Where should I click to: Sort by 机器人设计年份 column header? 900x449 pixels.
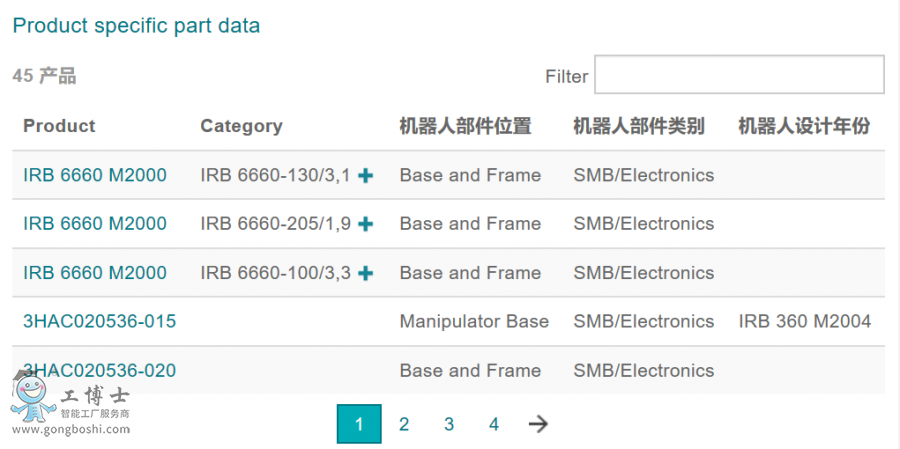tap(804, 126)
